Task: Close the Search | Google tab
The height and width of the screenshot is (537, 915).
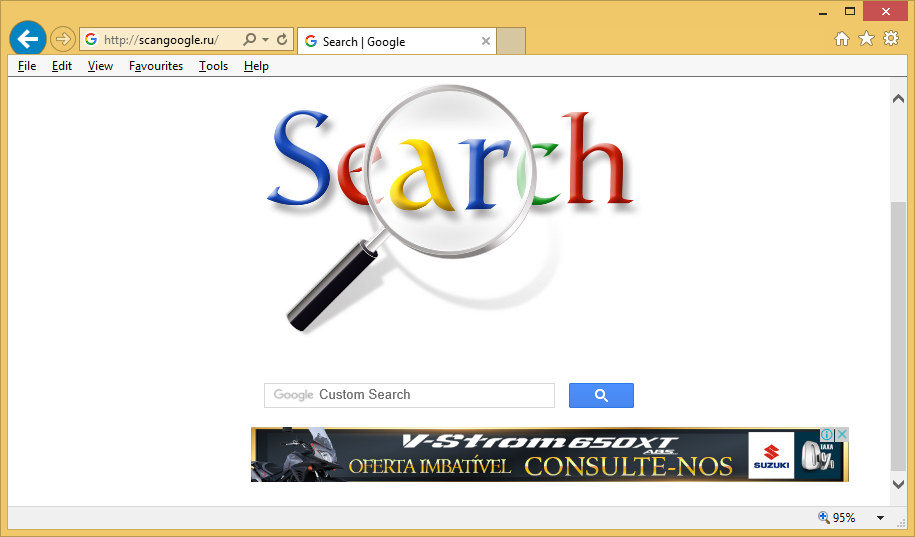Action: pos(486,41)
